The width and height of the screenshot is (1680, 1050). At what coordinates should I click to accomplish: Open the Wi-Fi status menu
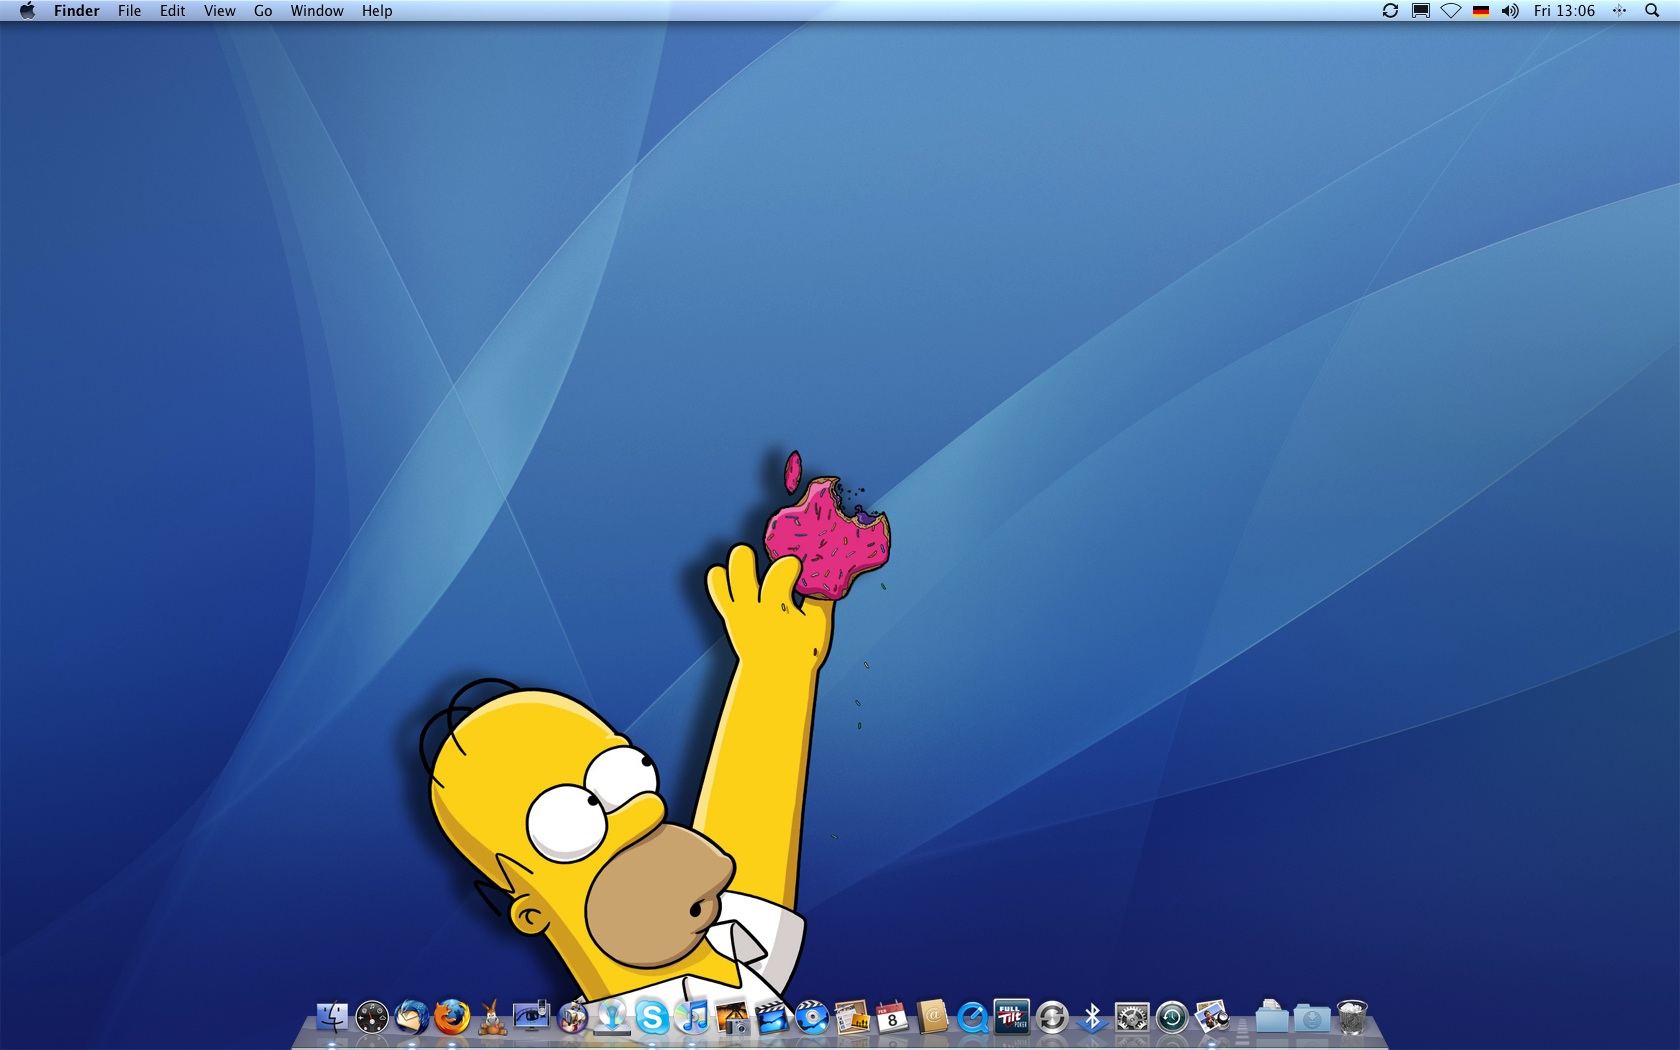coord(1451,11)
